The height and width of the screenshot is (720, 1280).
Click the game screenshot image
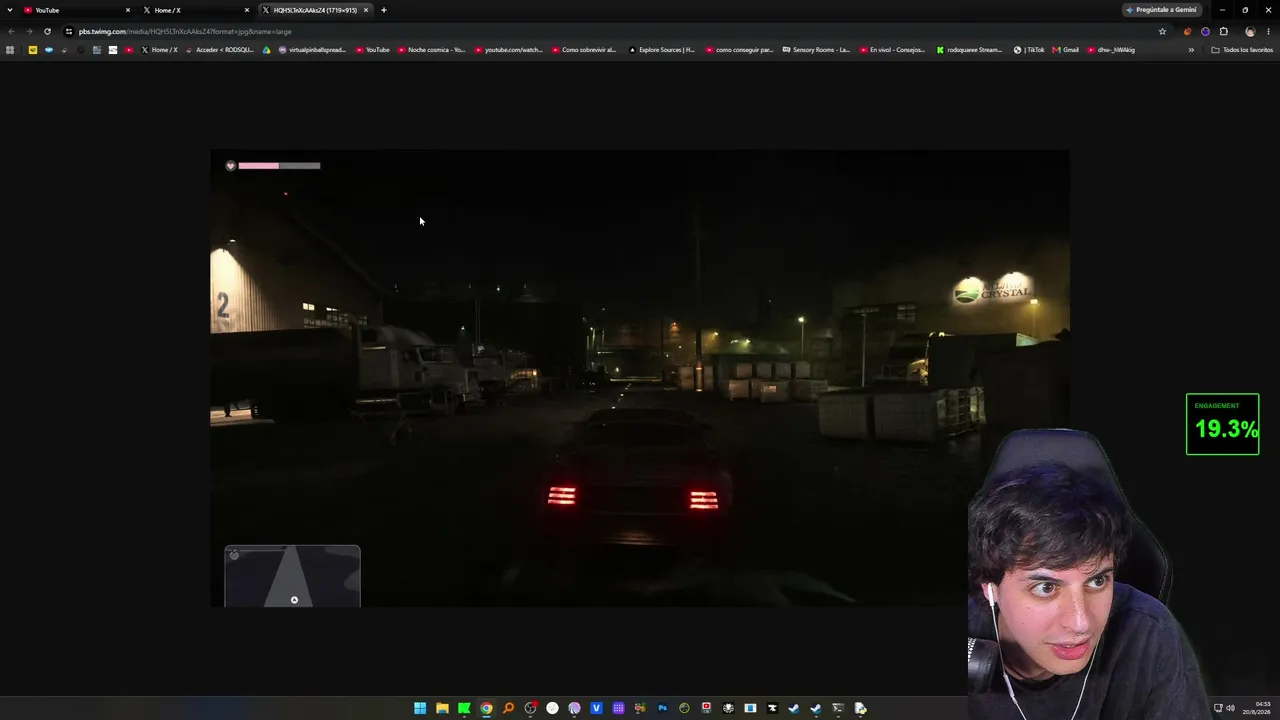(640, 378)
